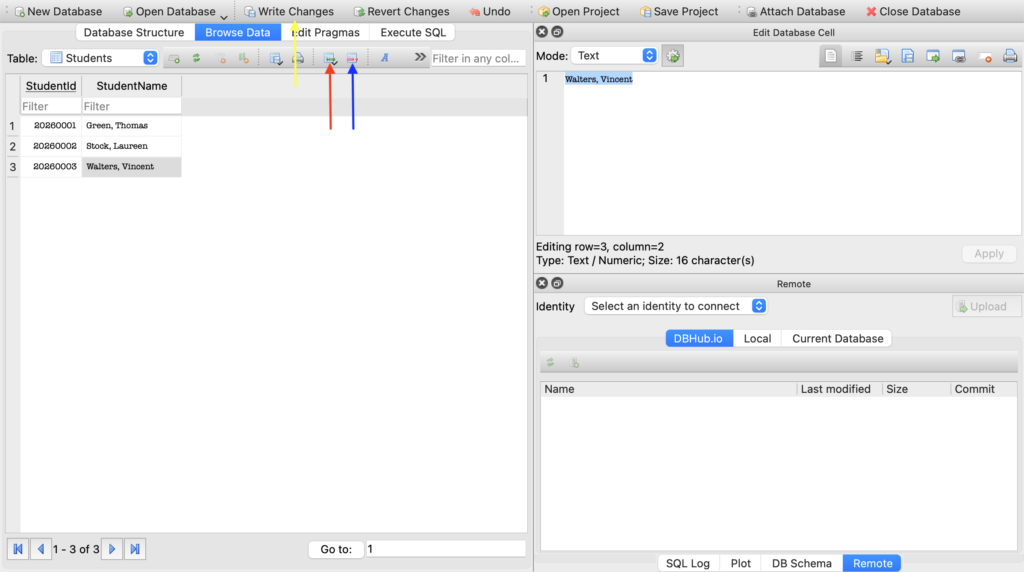
Task: Toggle auto-switch mode beside Mode dropdown
Action: pos(674,56)
